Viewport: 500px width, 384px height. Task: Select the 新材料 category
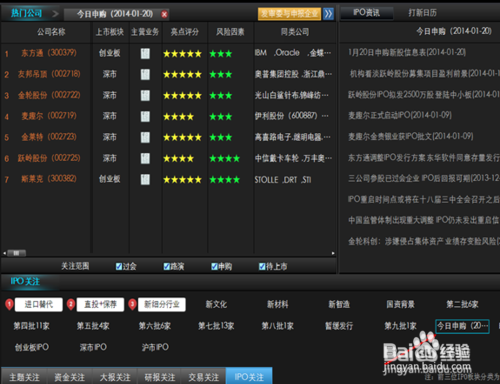coord(277,304)
